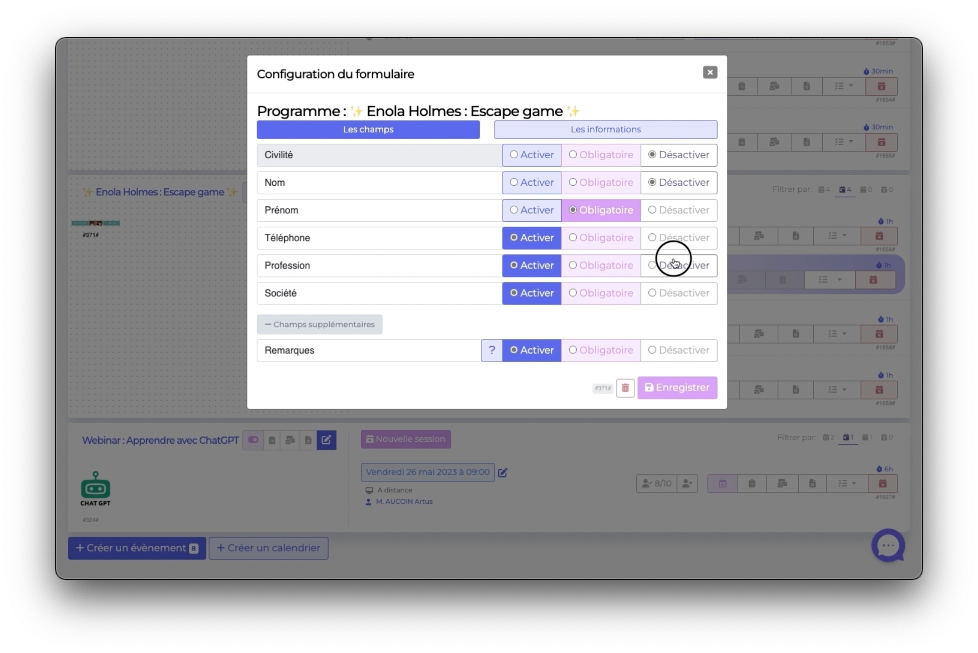The width and height of the screenshot is (978, 653).
Task: Open the chat support bubble
Action: (888, 545)
